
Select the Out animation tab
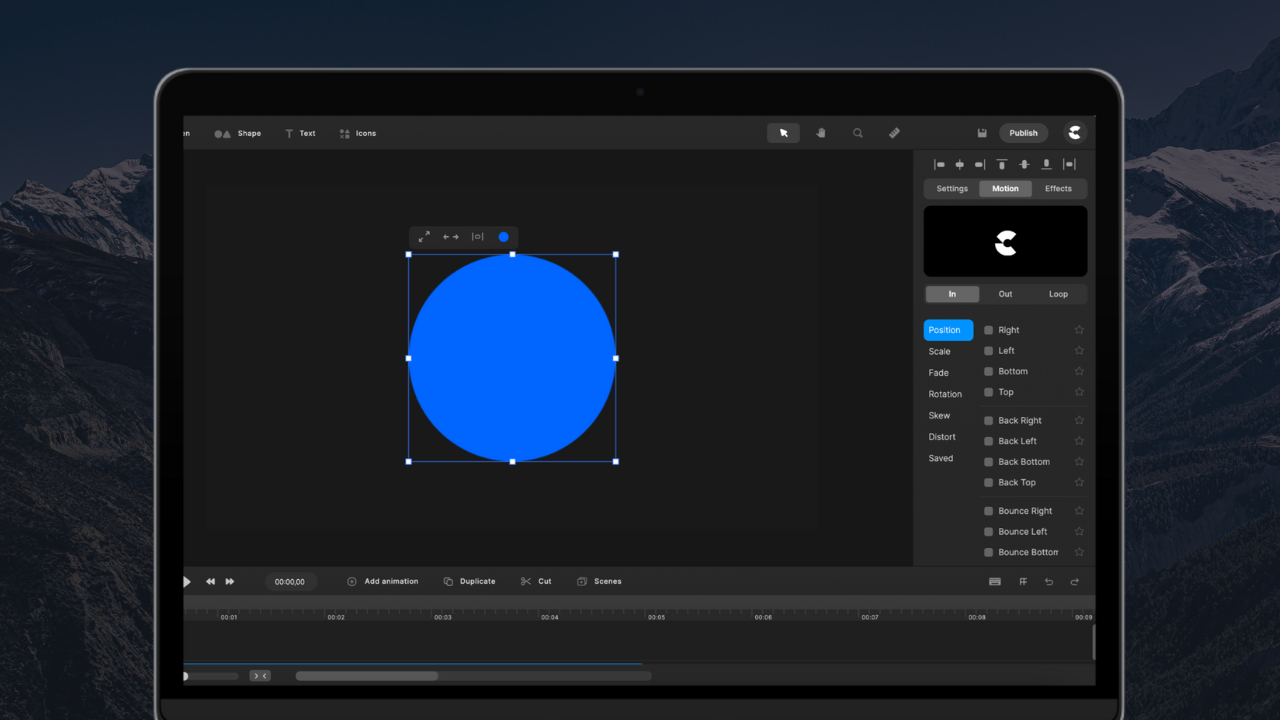(1006, 294)
